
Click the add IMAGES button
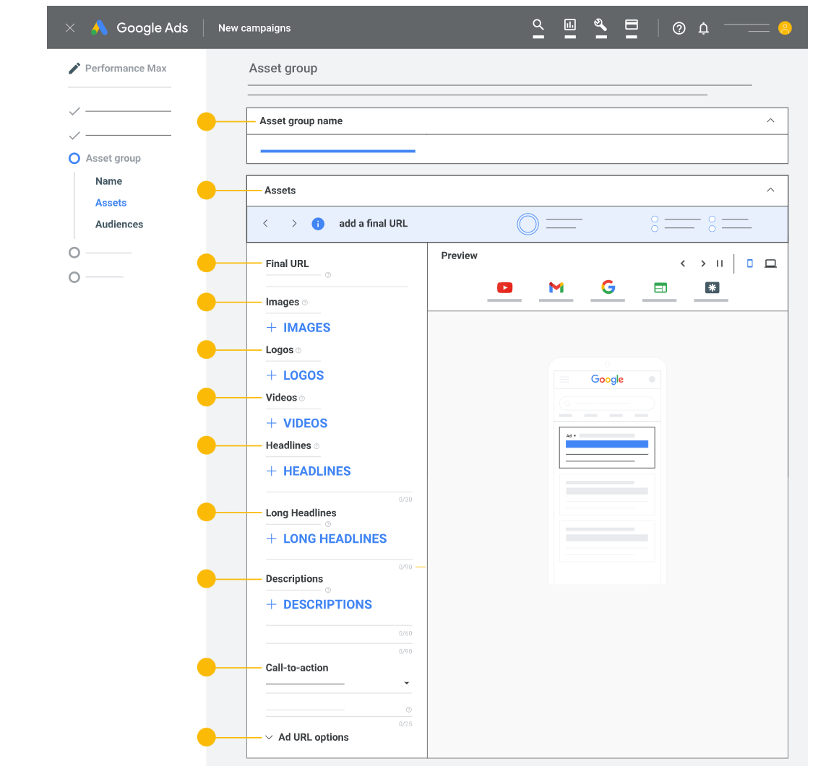coord(298,328)
